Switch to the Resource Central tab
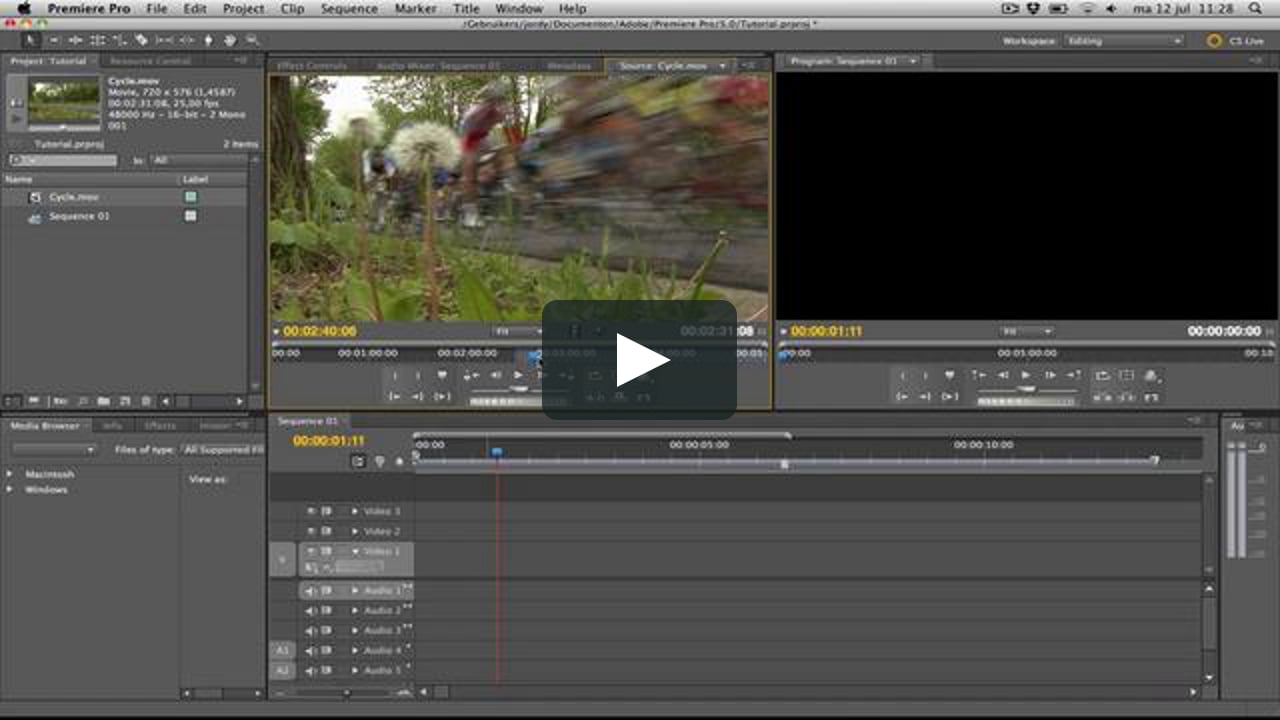The width and height of the screenshot is (1280, 720). [150, 61]
